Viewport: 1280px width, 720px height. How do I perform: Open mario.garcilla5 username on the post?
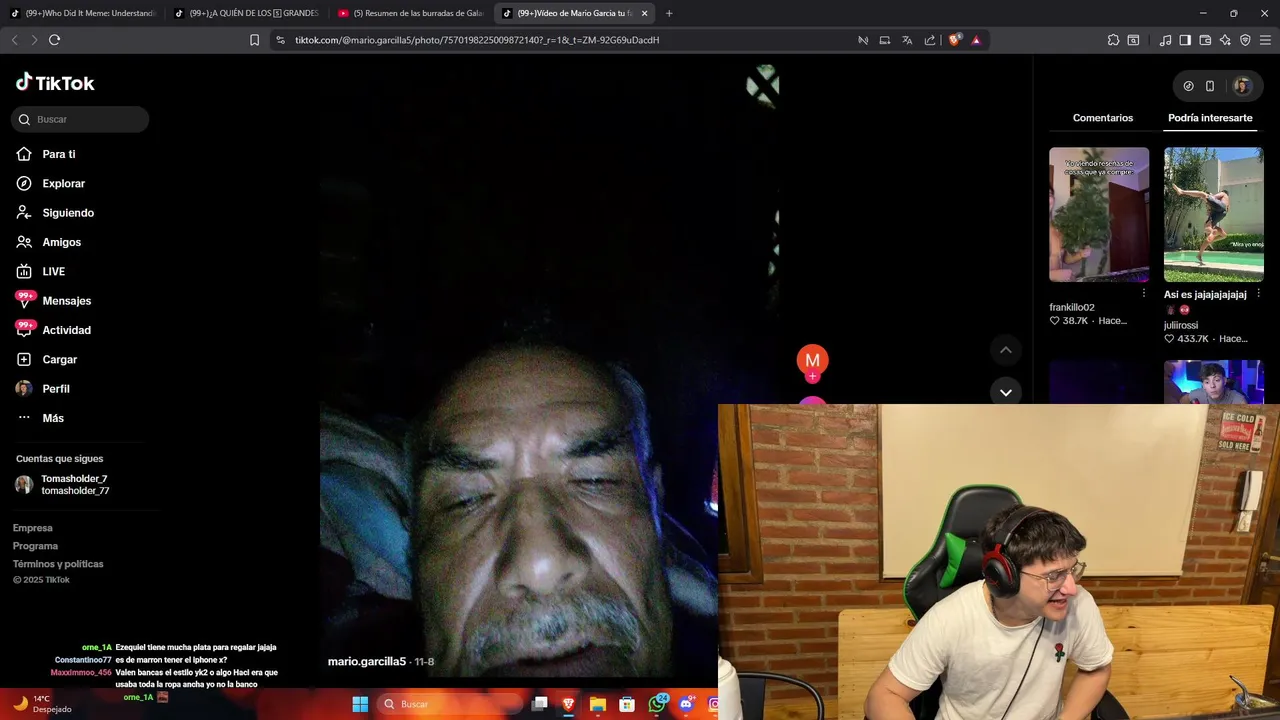(x=367, y=662)
